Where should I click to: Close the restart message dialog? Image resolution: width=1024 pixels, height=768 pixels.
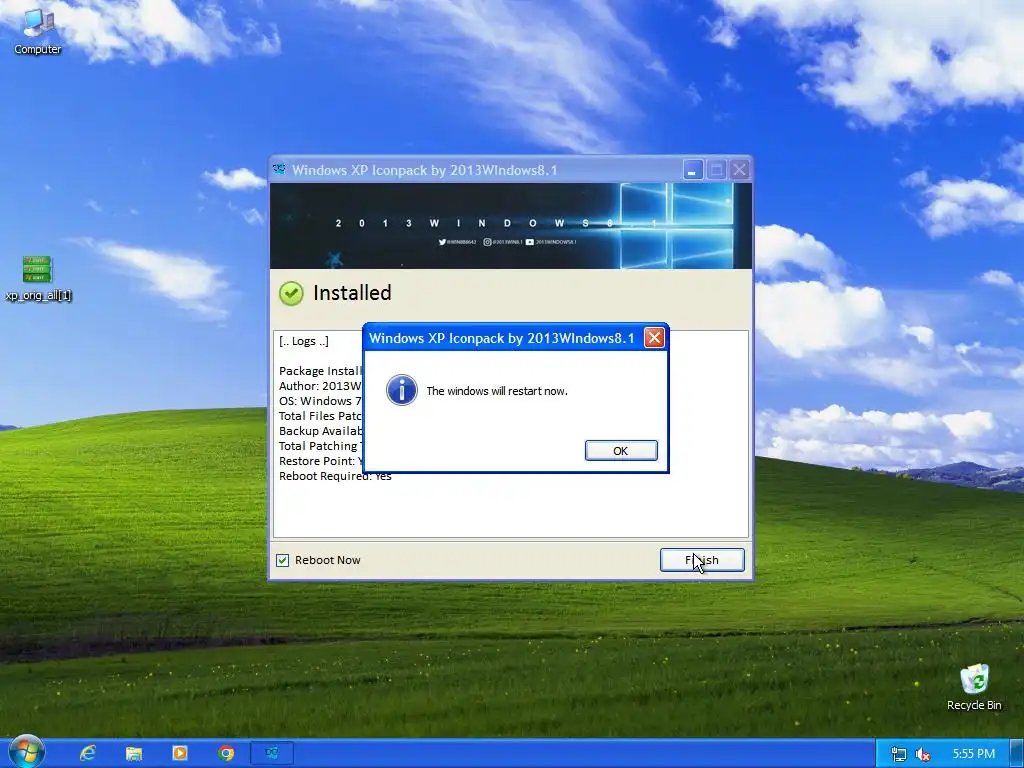[x=654, y=338]
